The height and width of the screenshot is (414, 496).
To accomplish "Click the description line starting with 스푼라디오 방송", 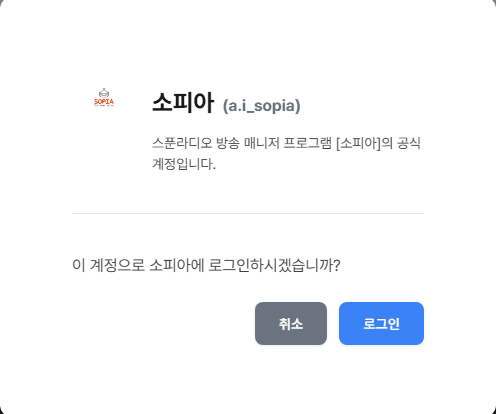I will click(286, 143).
